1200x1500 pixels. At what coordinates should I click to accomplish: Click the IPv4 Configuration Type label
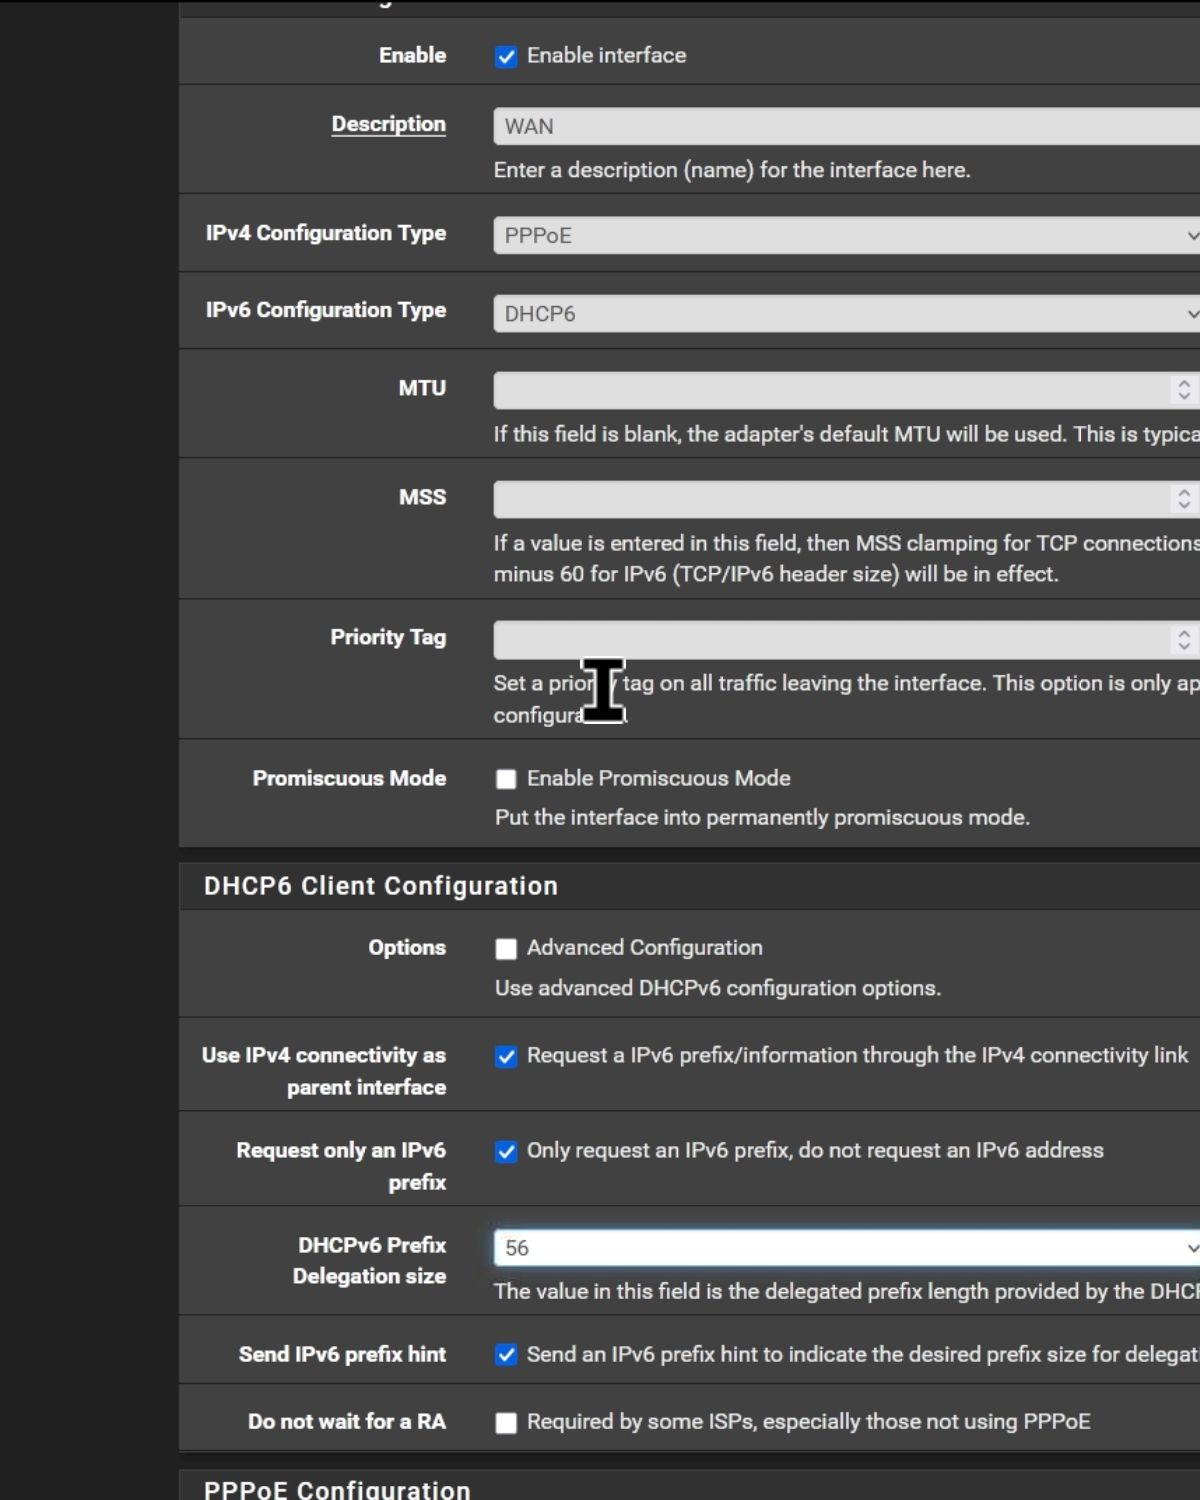coord(326,233)
